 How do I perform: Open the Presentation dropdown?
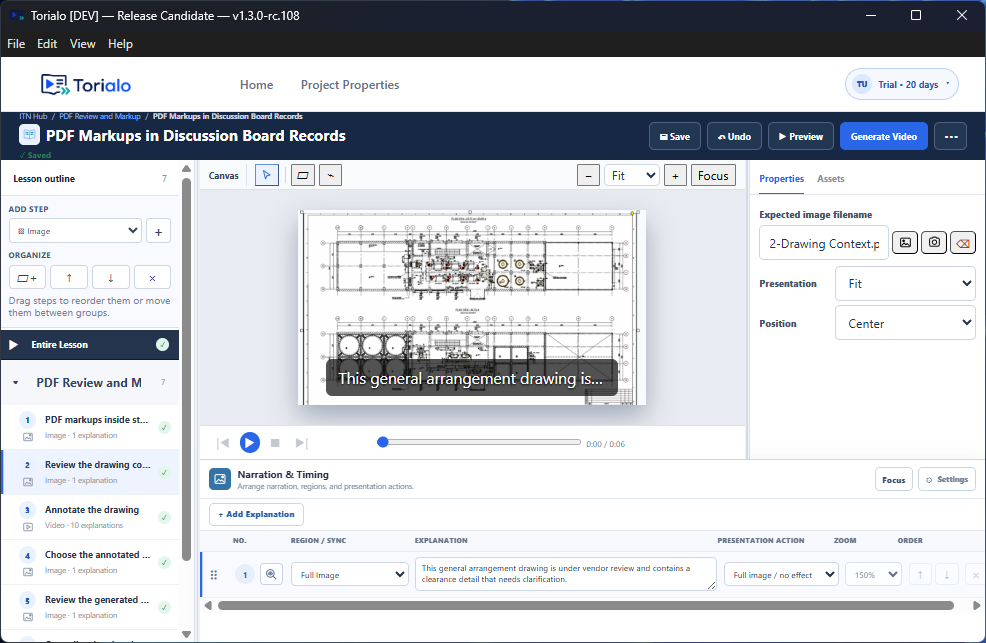(x=905, y=283)
